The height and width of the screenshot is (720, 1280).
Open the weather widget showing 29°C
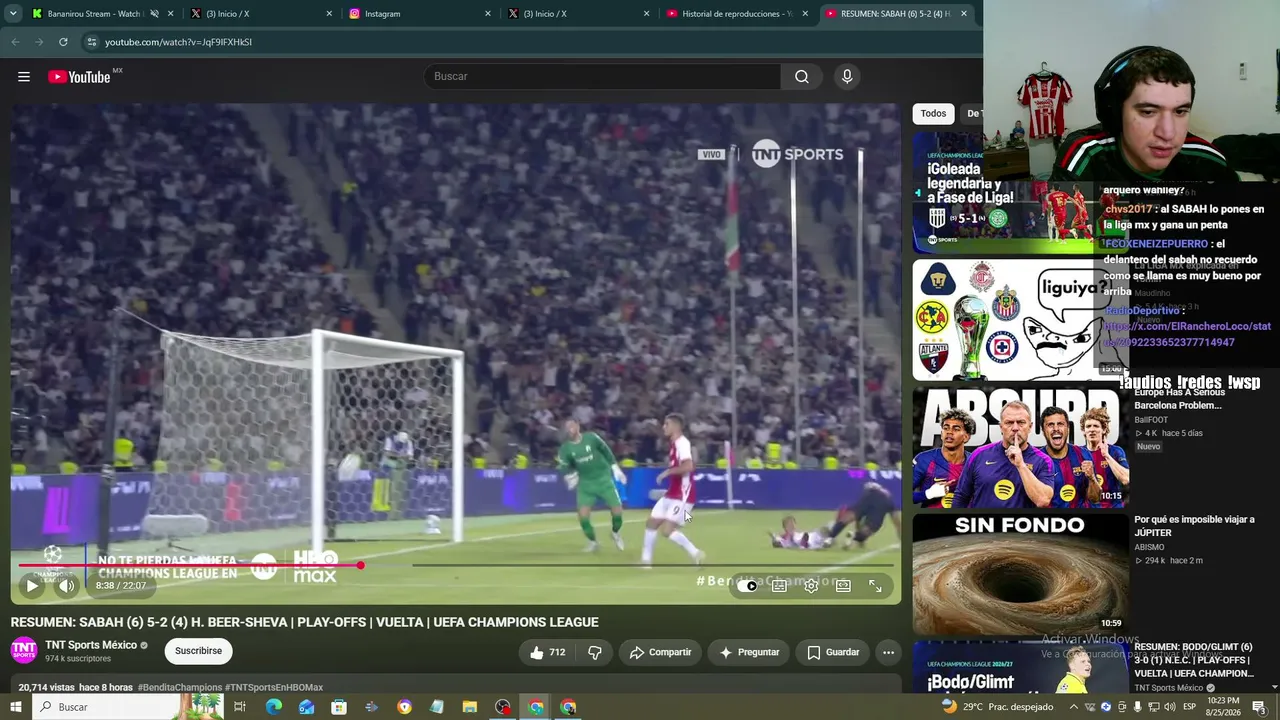[997, 707]
